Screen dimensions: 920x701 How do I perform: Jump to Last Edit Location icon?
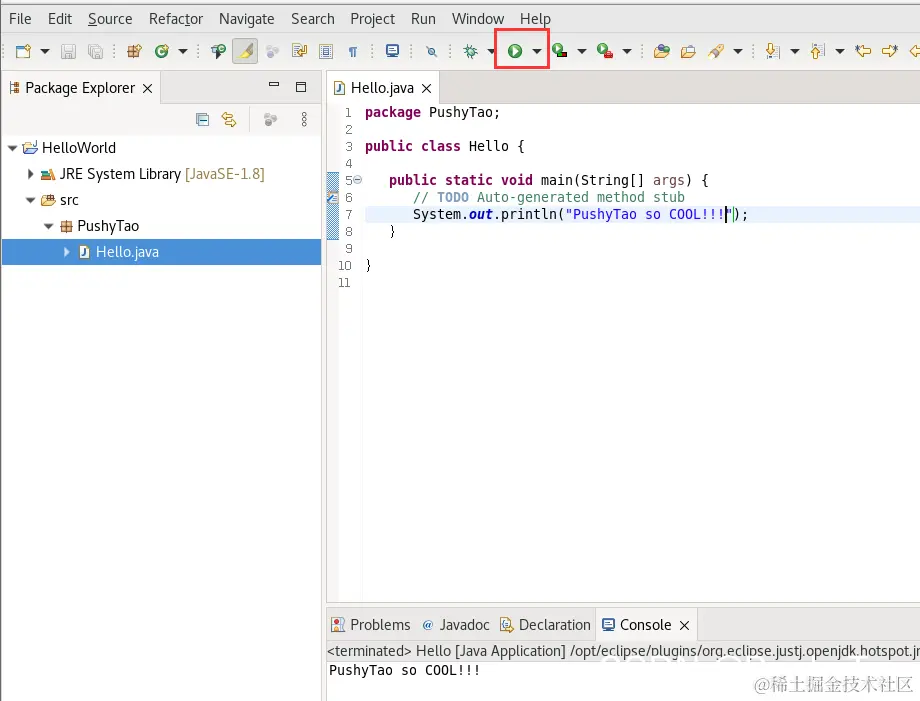[862, 52]
